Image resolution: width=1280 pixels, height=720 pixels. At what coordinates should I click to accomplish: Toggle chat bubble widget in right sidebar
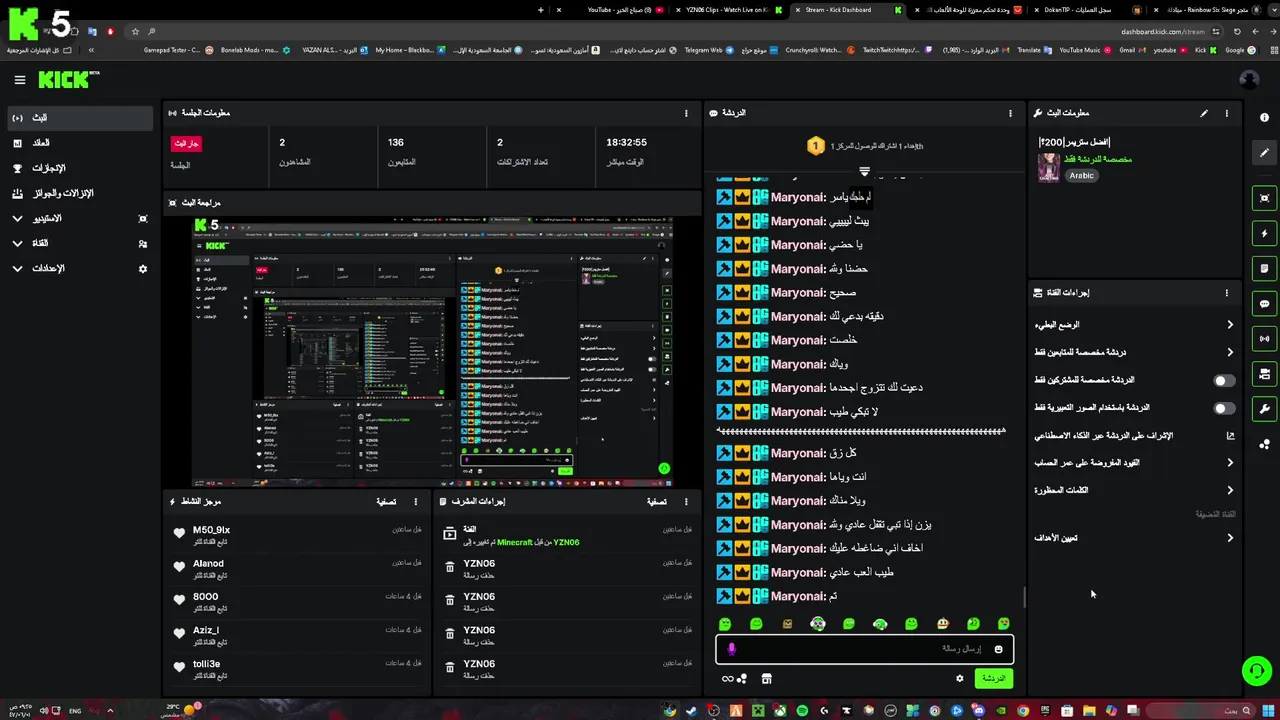tap(1265, 304)
